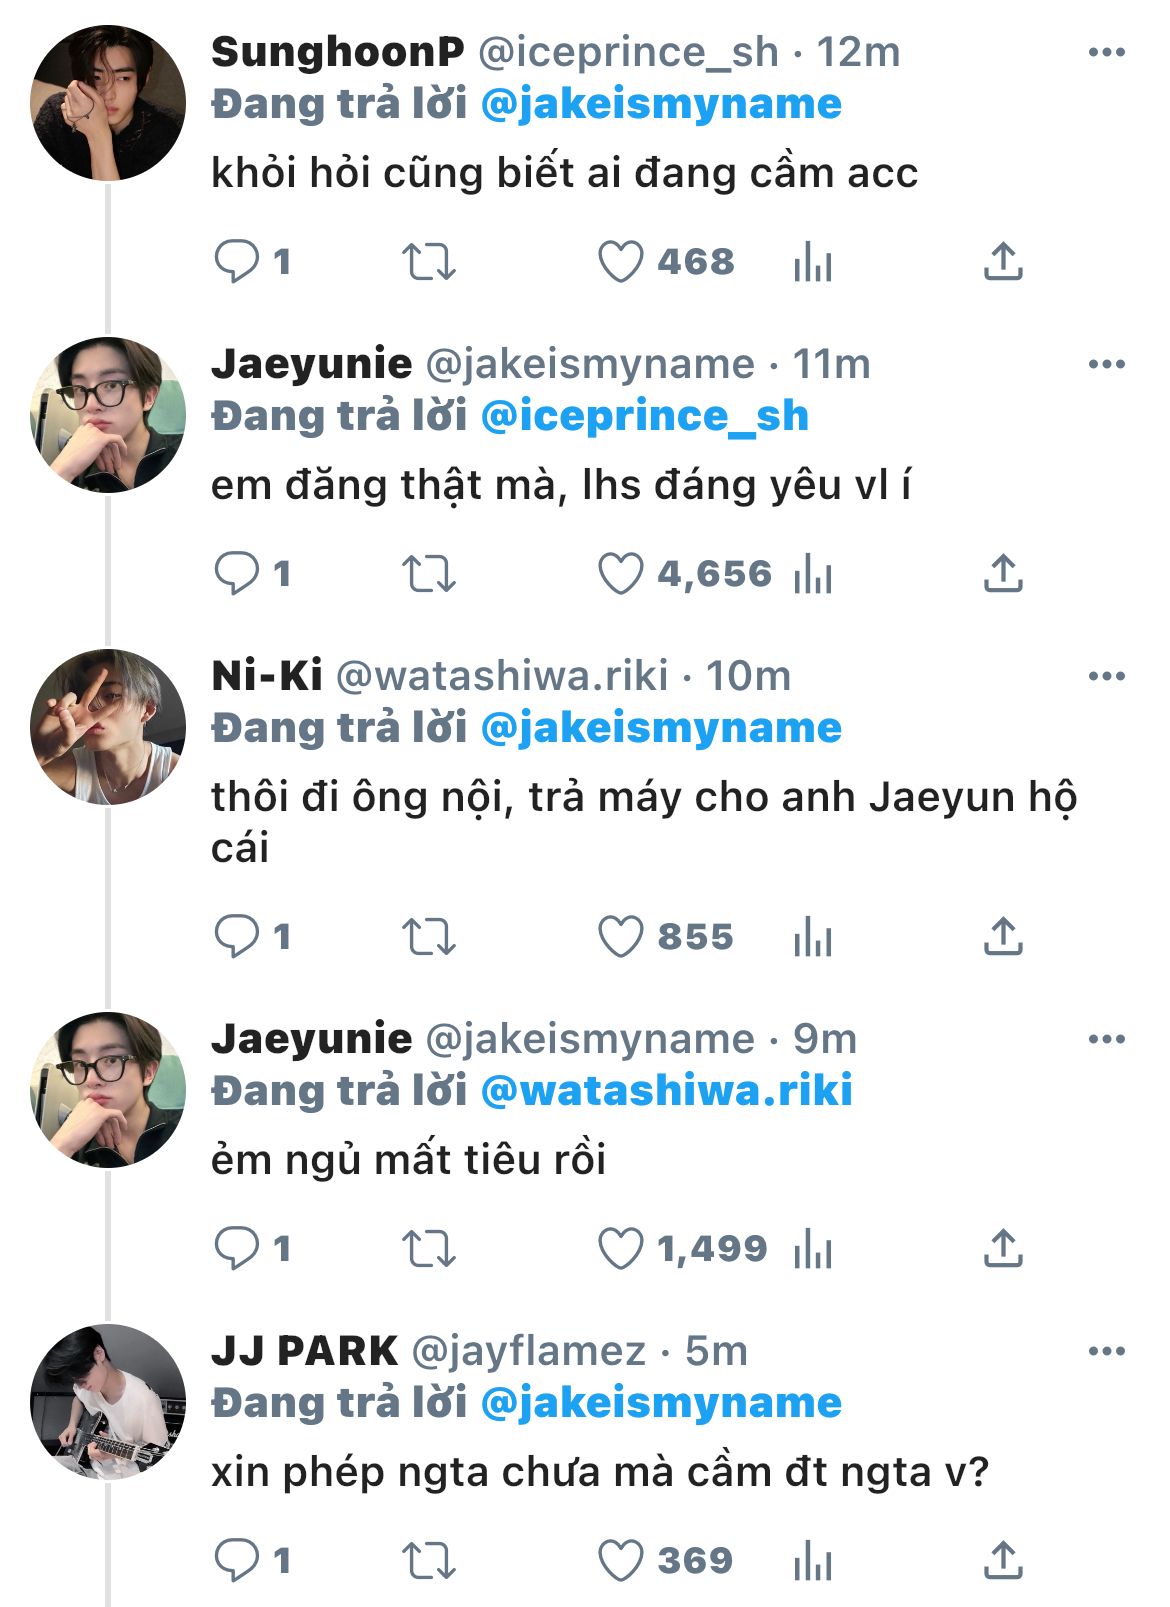
Task: Click Ni-Ki's display name
Action: [x=266, y=676]
